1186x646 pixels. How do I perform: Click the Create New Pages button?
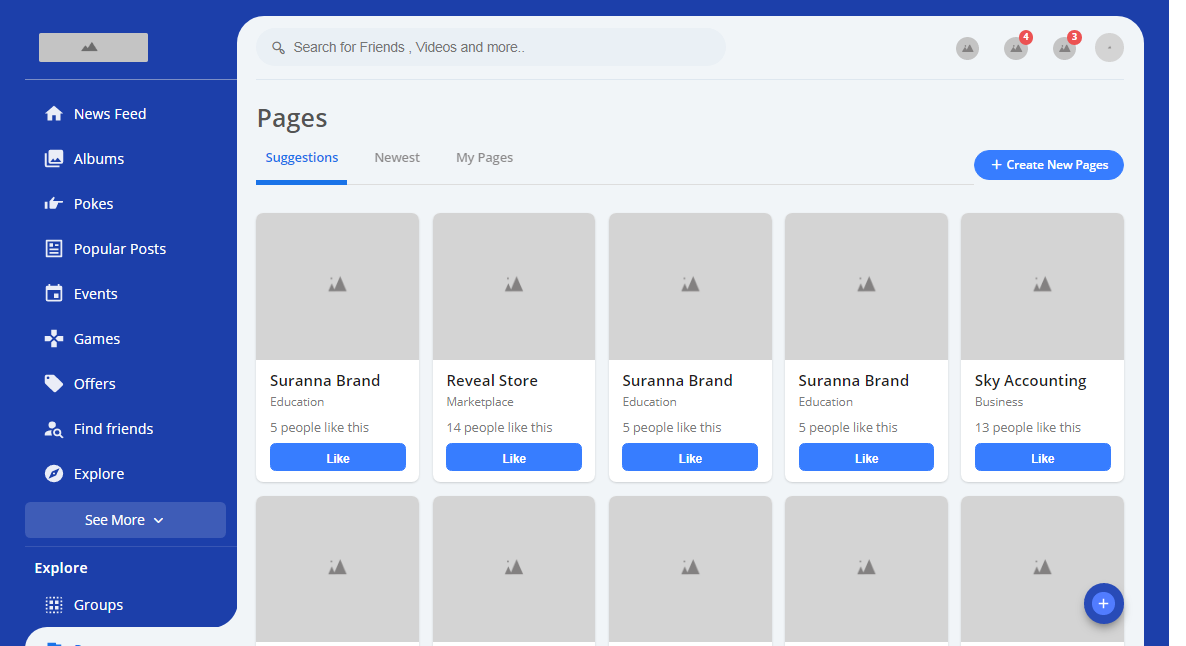(1048, 165)
